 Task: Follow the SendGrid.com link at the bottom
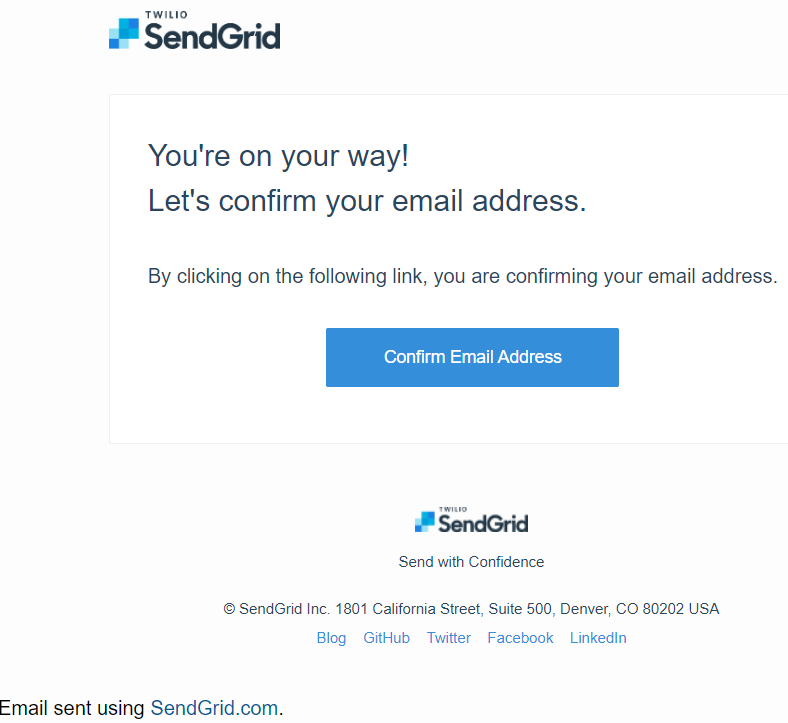(x=214, y=708)
